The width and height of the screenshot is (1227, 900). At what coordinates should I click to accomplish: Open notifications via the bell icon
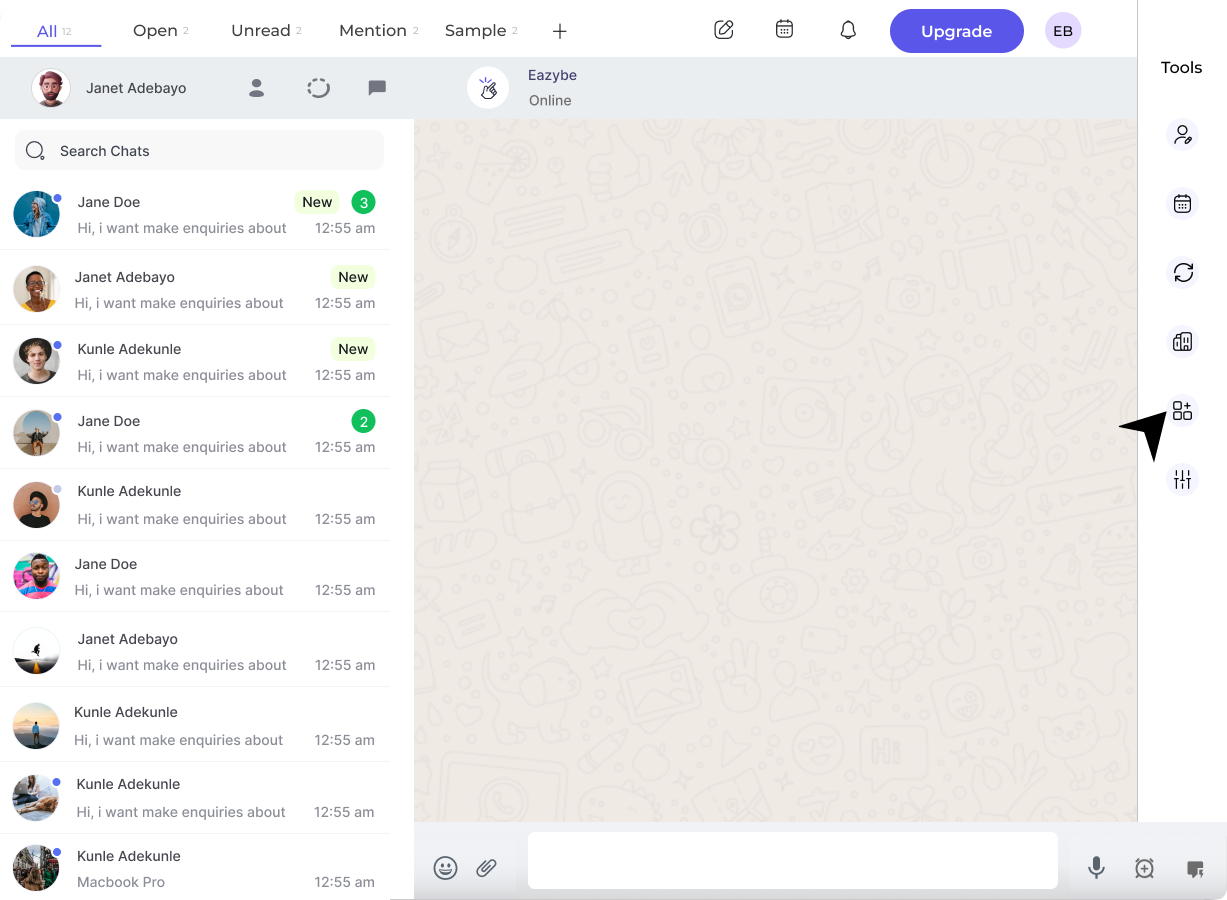847,30
